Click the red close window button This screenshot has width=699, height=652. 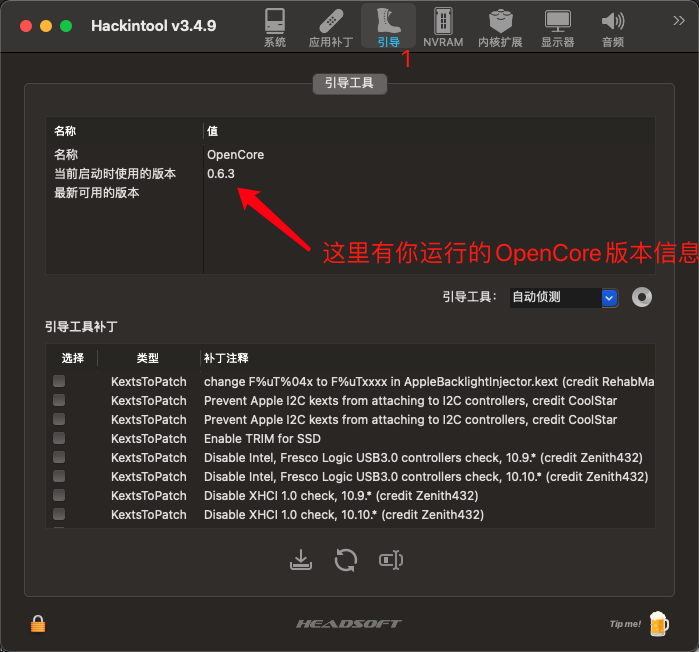pos(26,26)
